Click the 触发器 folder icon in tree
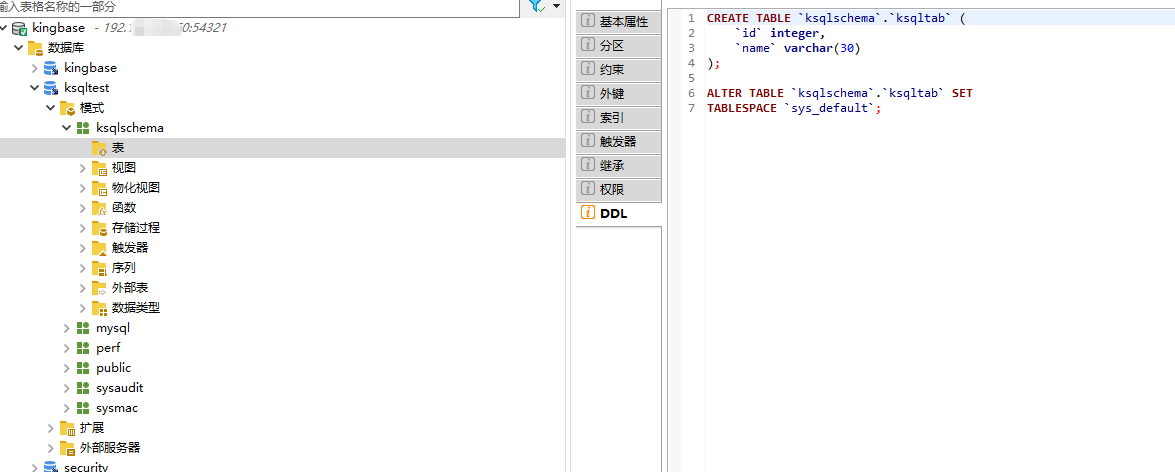 [x=99, y=248]
